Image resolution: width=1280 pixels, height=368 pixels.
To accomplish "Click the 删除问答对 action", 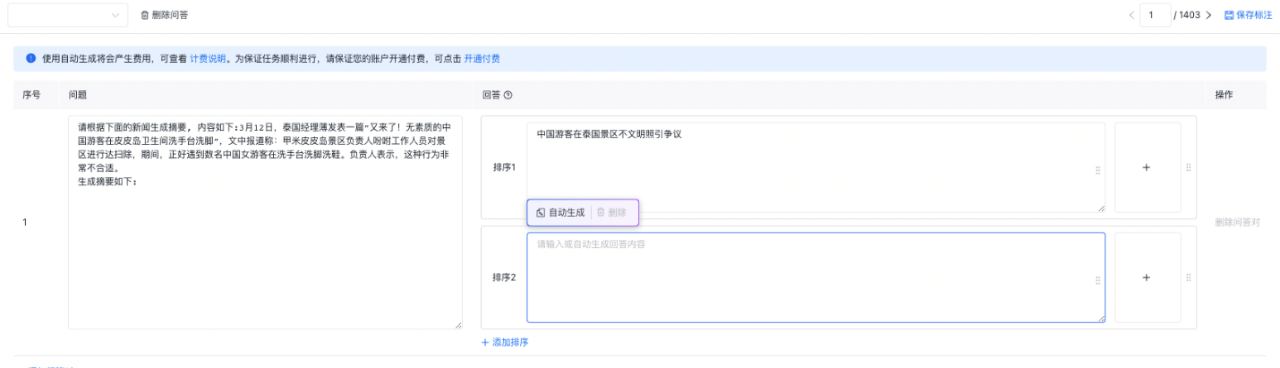I will (1237, 222).
